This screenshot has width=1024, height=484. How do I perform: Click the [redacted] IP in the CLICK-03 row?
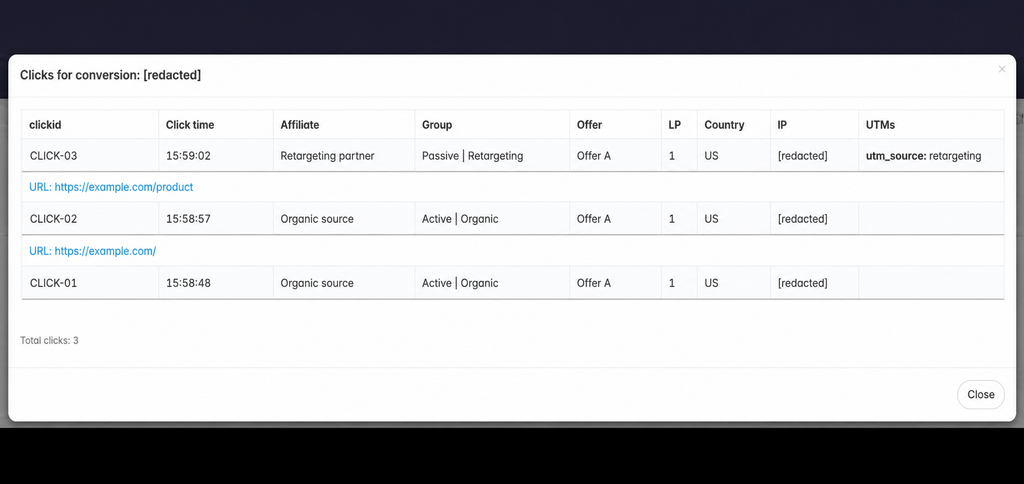(x=803, y=156)
